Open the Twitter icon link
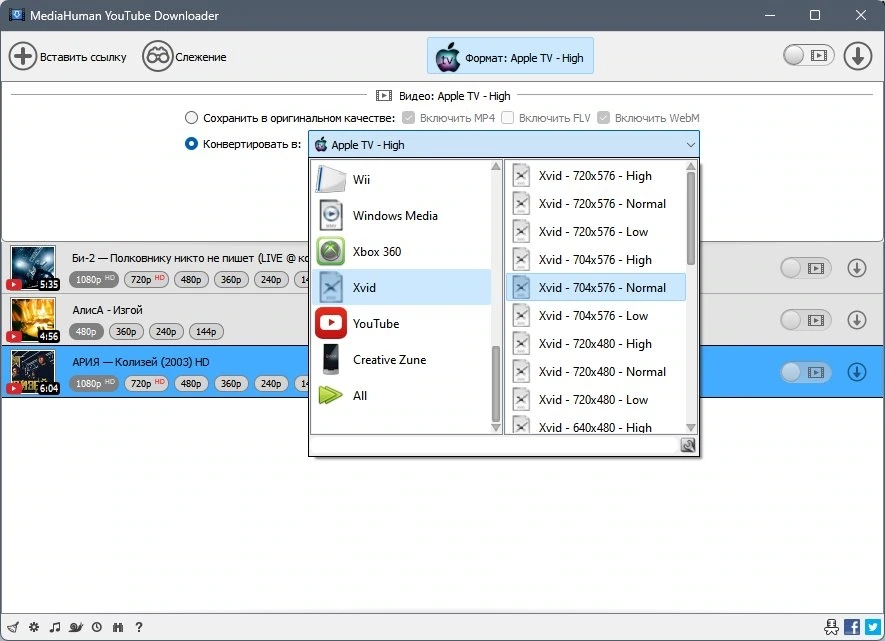The height and width of the screenshot is (641, 885). [x=873, y=626]
